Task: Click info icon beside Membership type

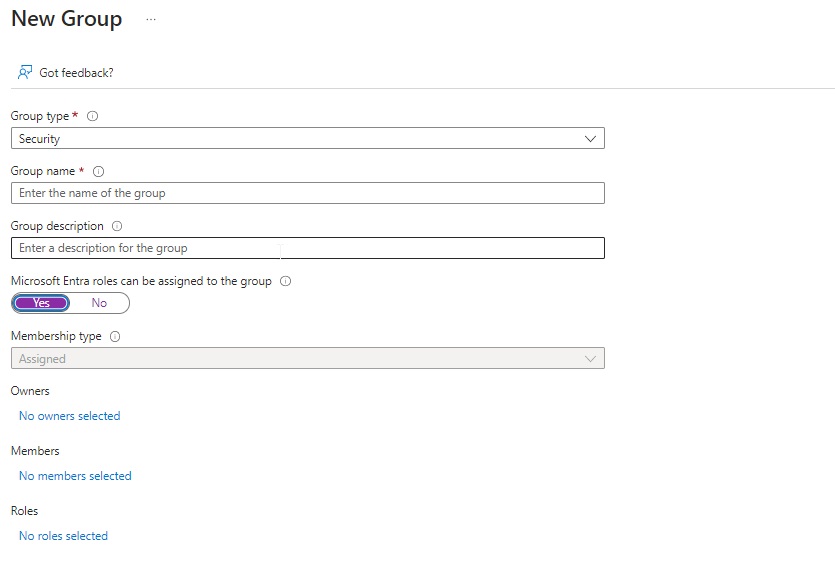Action: 115,337
